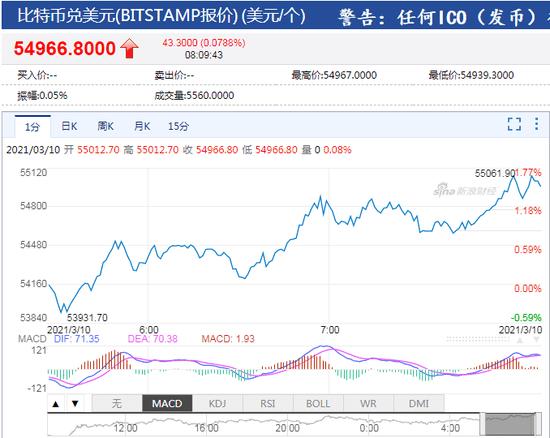Click the timestamp 08:09:43
This screenshot has height=438, width=550.
[x=204, y=55]
